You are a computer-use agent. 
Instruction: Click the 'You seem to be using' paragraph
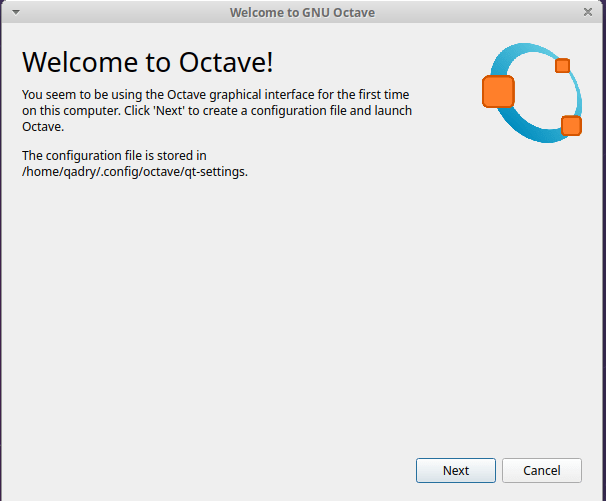click(217, 111)
